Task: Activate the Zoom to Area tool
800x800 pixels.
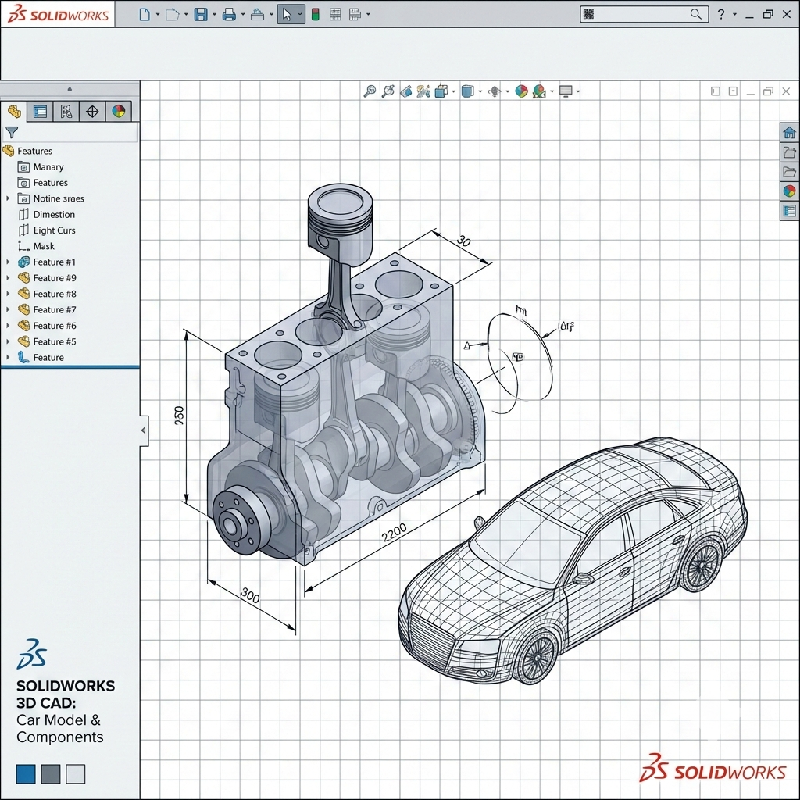Action: click(388, 90)
